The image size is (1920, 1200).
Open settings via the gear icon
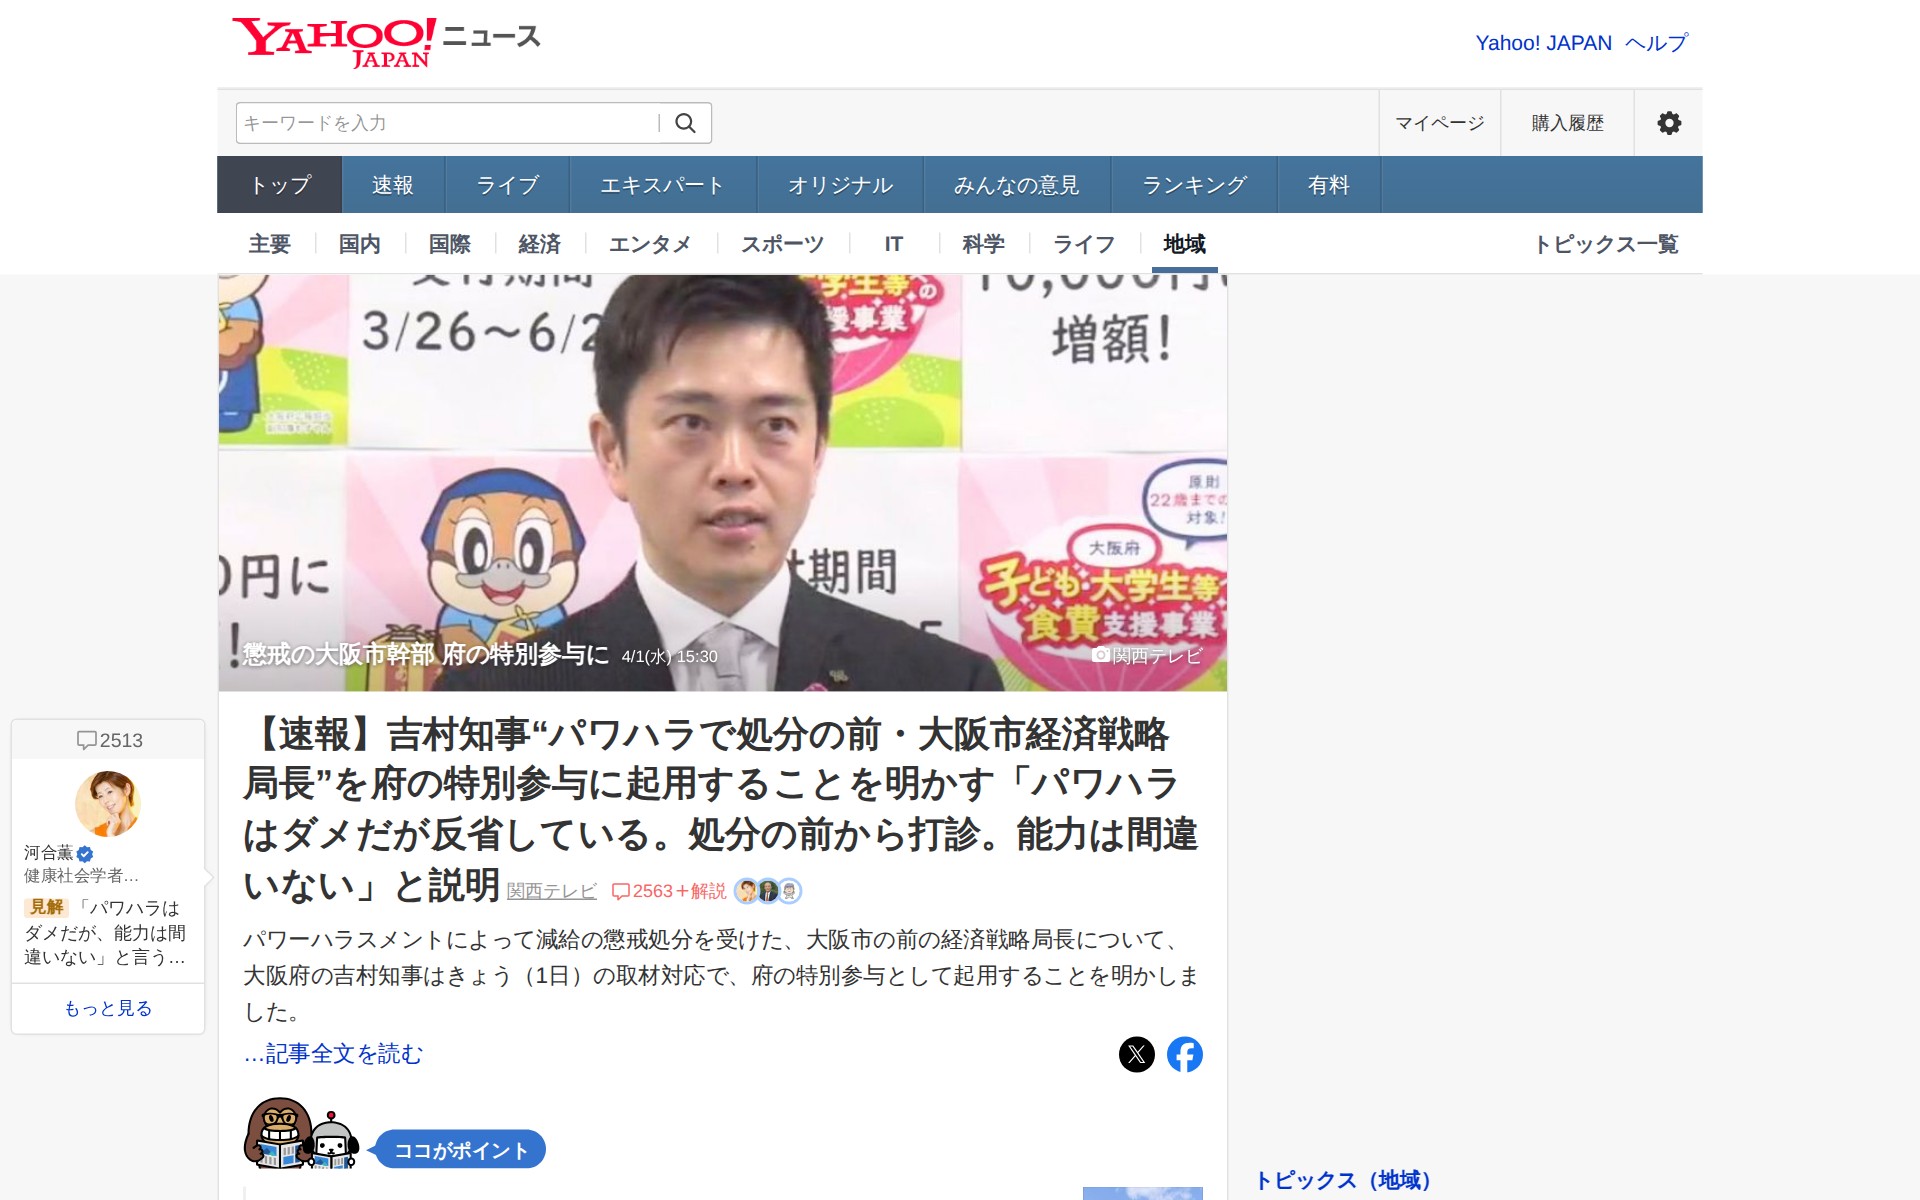coord(1668,123)
